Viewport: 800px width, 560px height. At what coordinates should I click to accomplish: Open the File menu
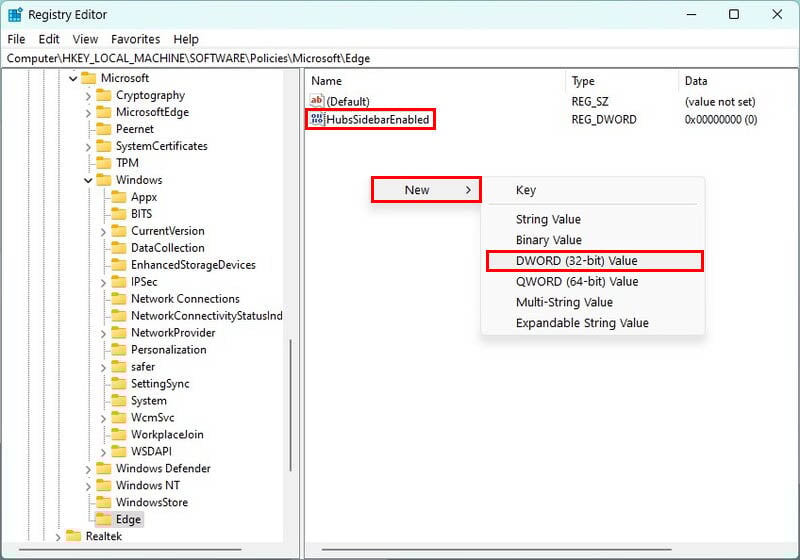click(x=16, y=39)
